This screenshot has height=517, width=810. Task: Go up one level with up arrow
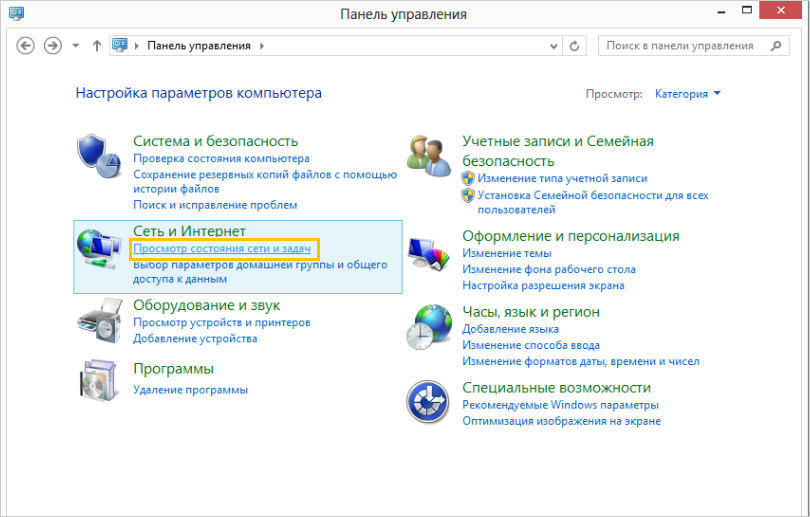[97, 46]
